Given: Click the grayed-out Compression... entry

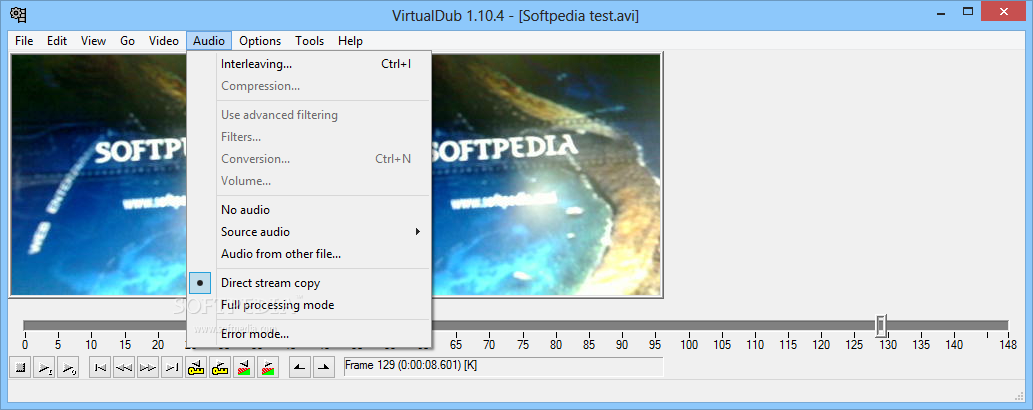Looking at the screenshot, I should [310, 86].
